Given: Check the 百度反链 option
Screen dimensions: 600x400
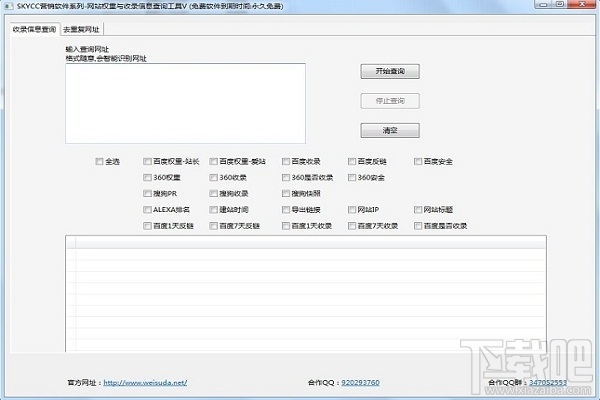Looking at the screenshot, I should 352,162.
